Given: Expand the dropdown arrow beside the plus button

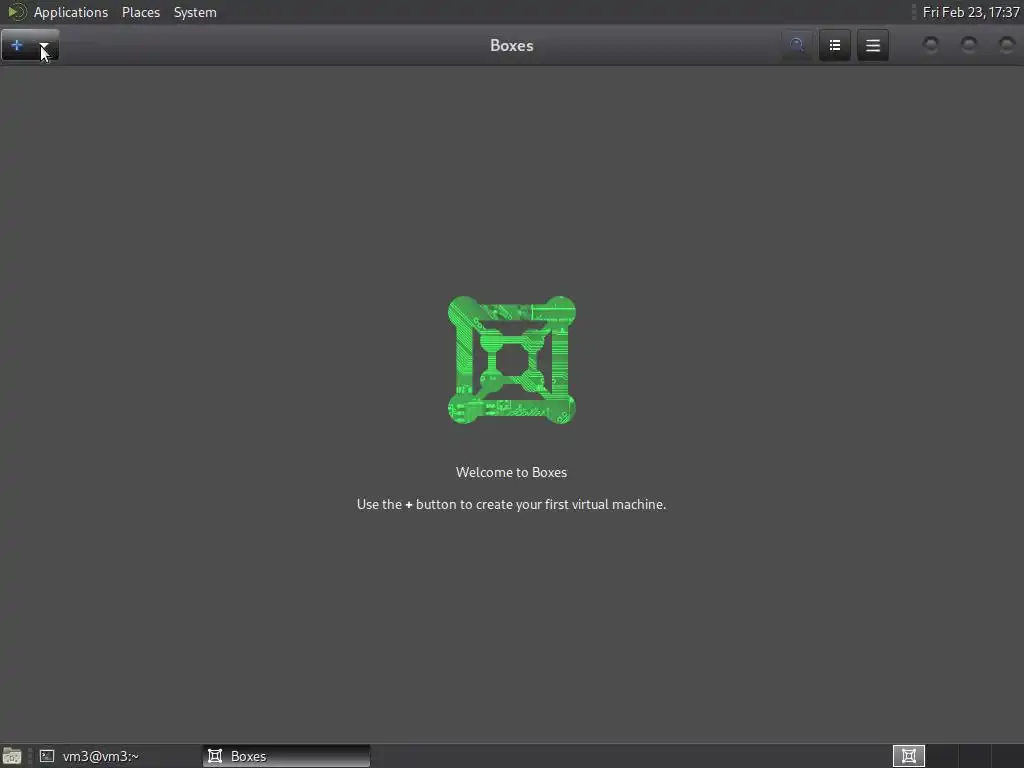Looking at the screenshot, I should tap(44, 45).
